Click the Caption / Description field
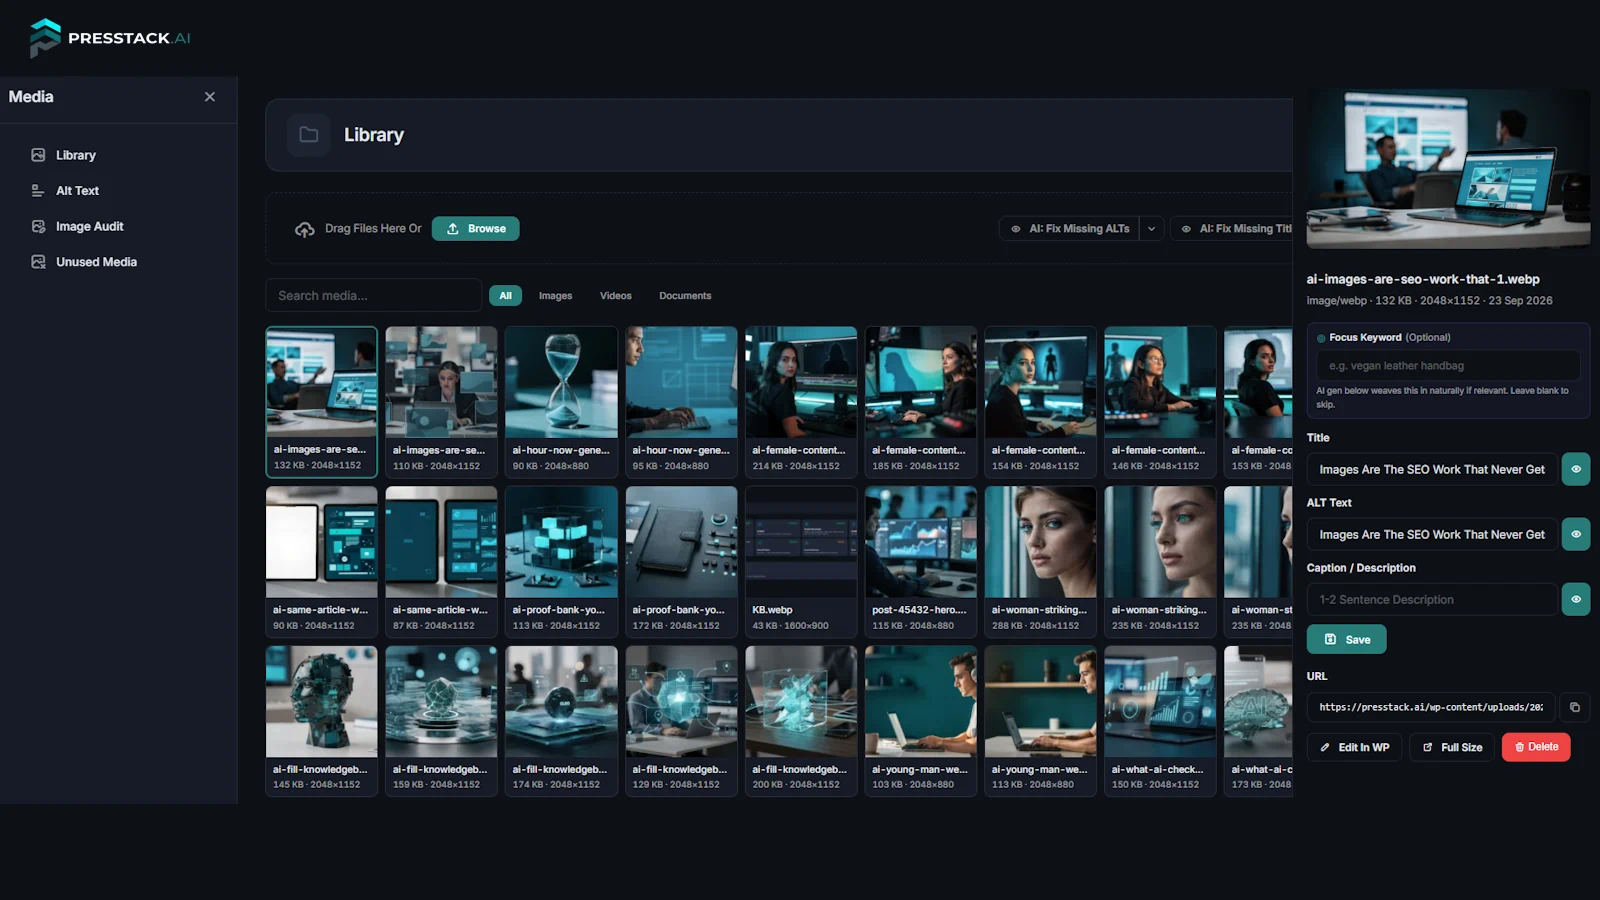 click(1432, 600)
